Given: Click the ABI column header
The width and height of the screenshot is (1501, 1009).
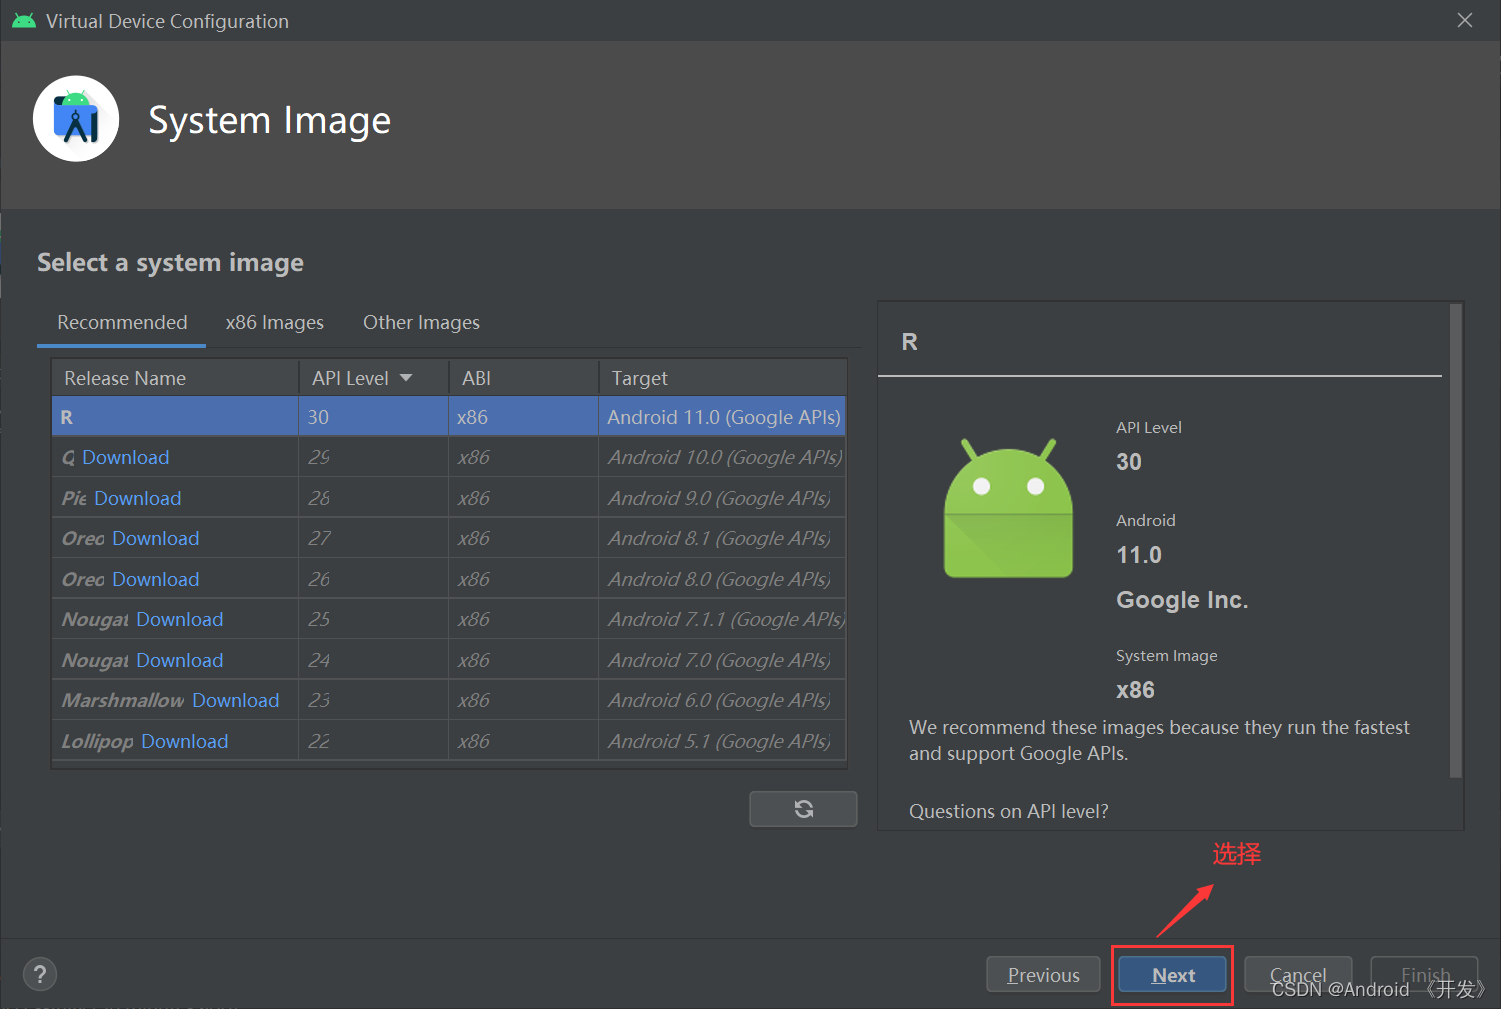Looking at the screenshot, I should click(523, 378).
